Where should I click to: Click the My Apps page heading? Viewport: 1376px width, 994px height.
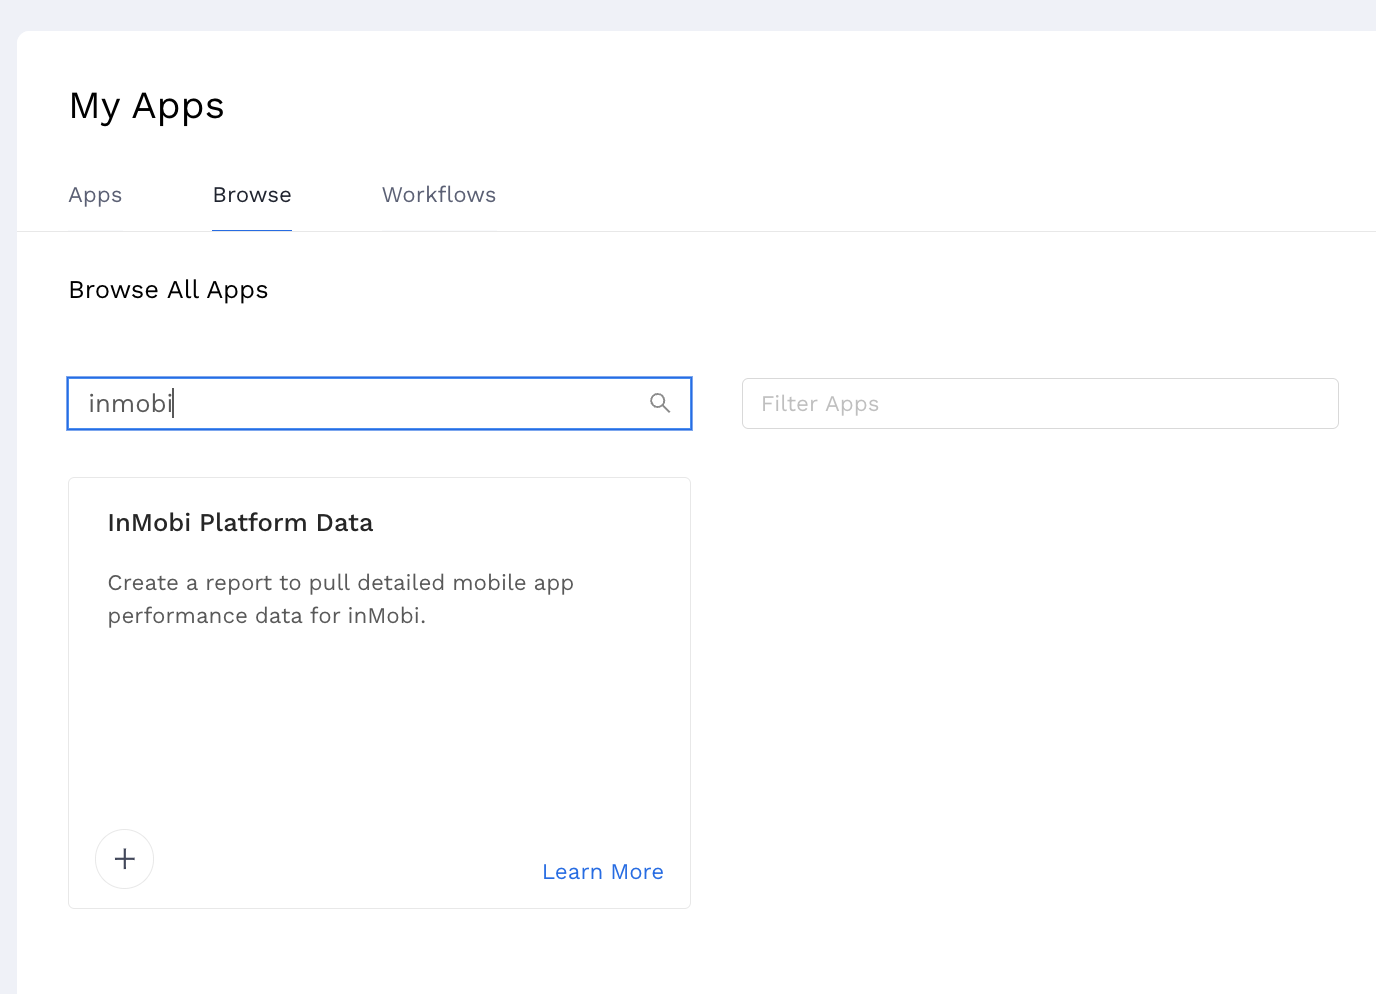point(147,106)
